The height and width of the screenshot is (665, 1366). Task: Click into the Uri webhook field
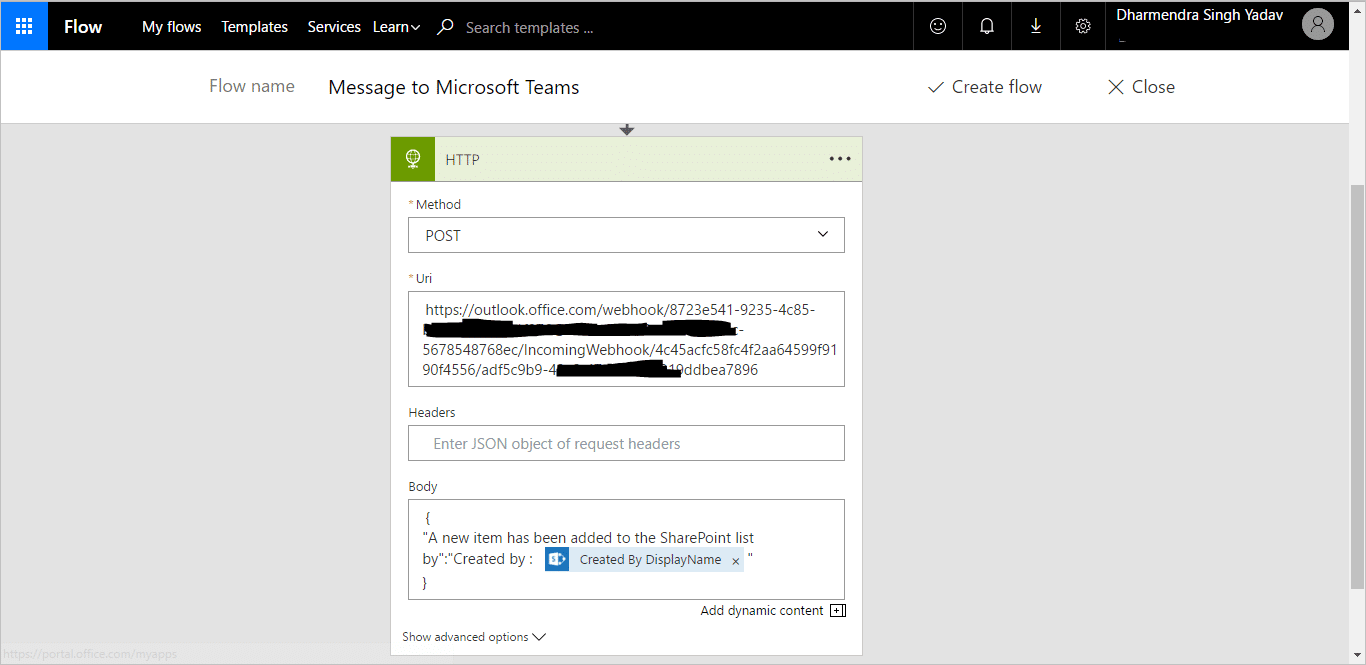[x=626, y=339]
